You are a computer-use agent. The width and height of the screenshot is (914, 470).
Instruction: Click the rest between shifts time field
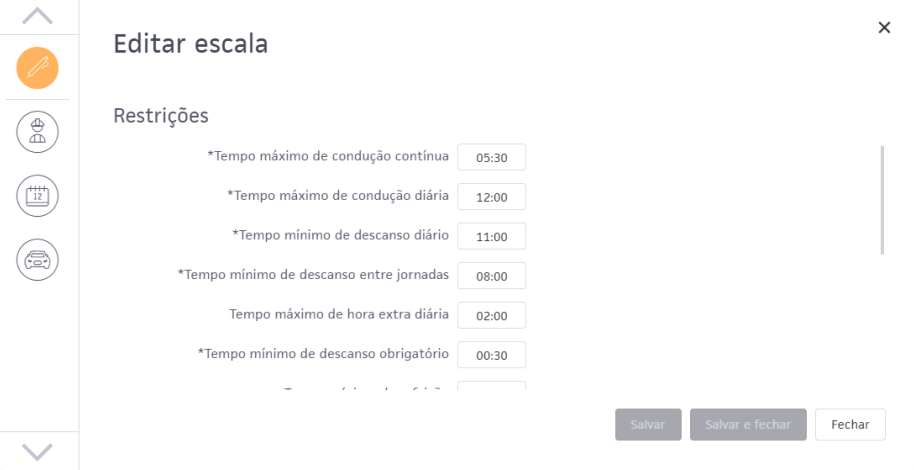click(x=491, y=276)
